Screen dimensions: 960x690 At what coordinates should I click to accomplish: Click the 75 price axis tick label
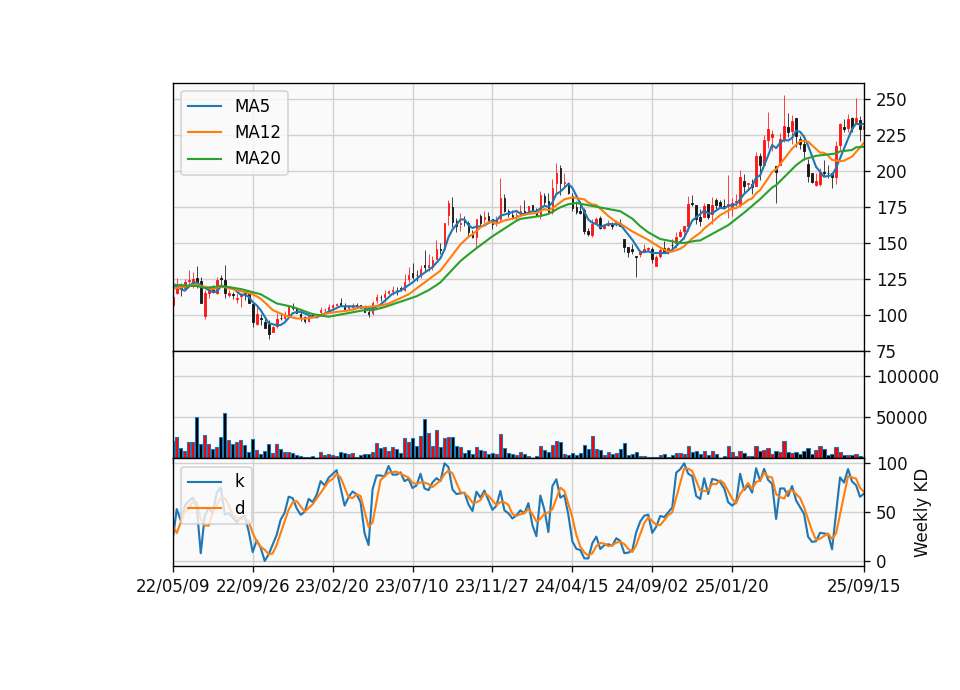(886, 352)
